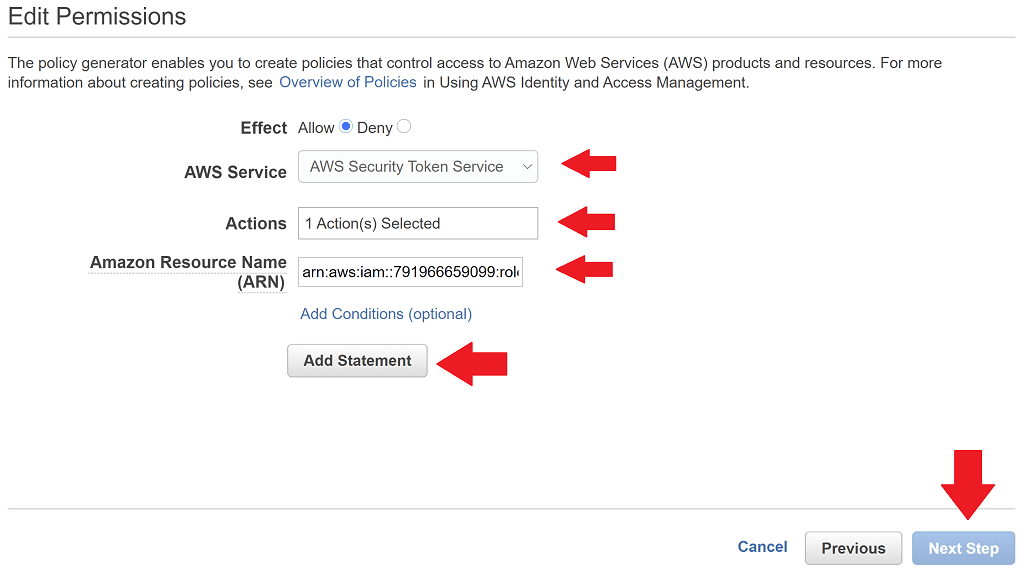Open the Overview of Policies link
This screenshot has height=575, width=1024.
(348, 83)
